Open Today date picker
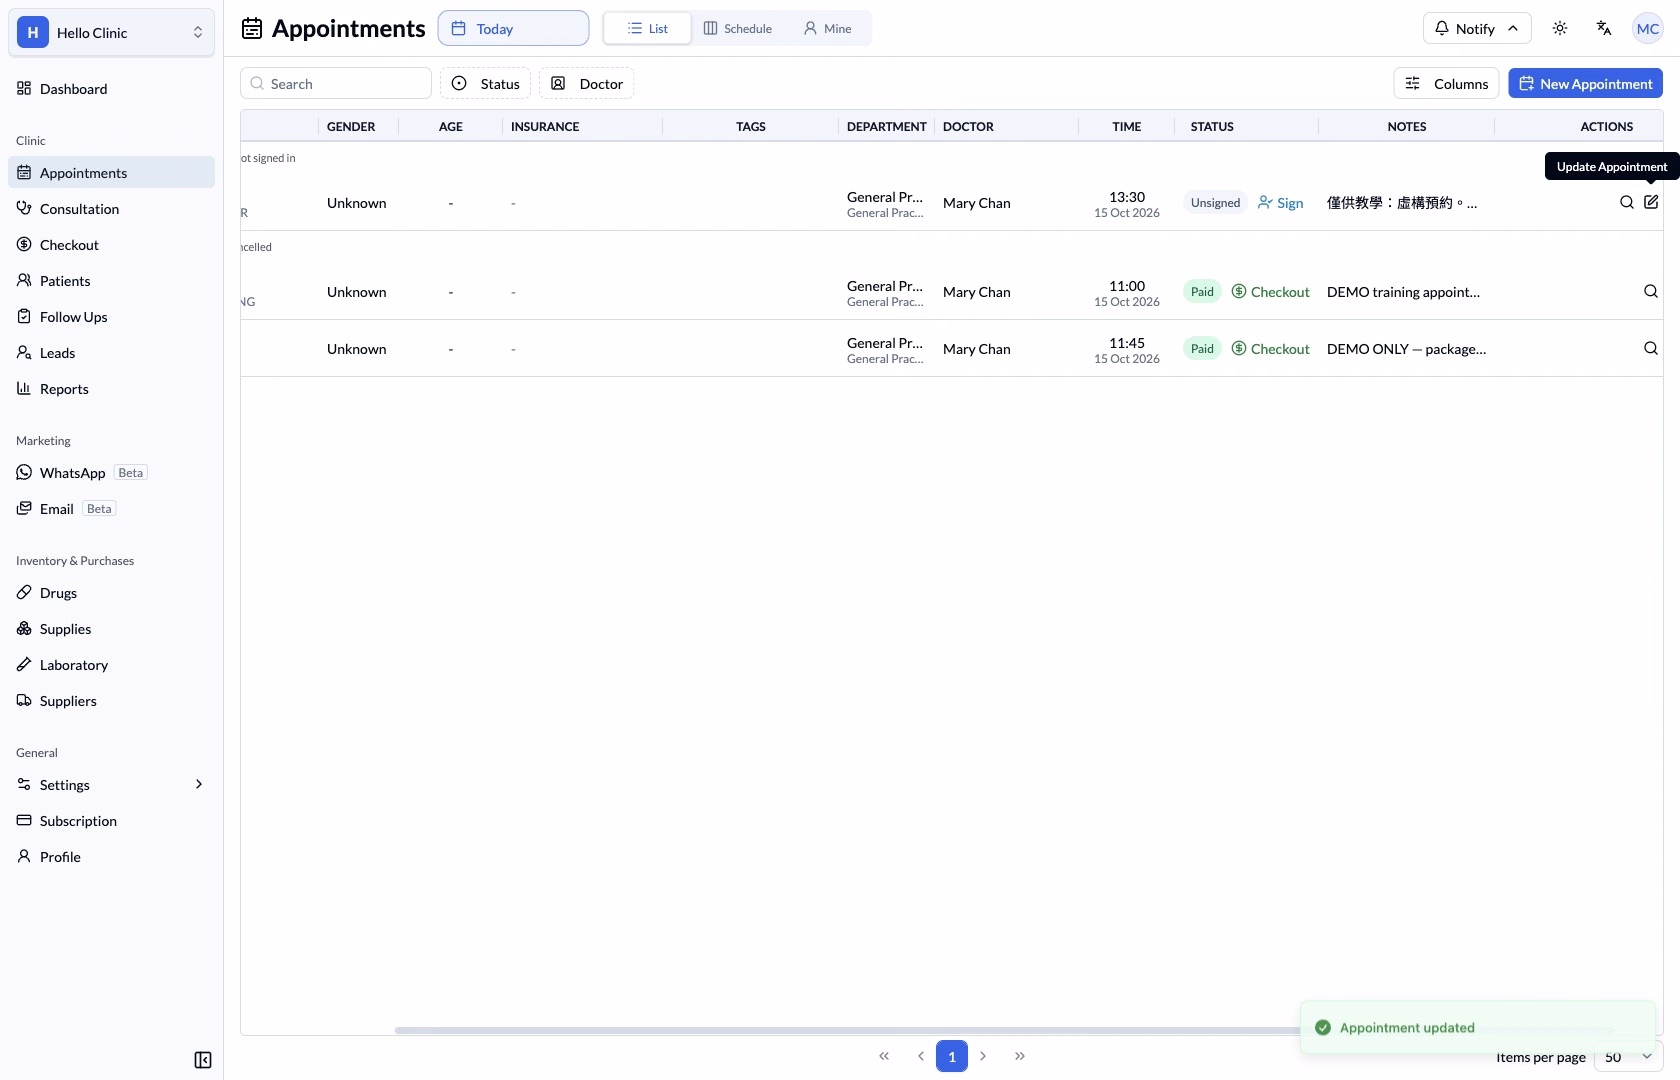This screenshot has height=1080, width=1680. [513, 28]
